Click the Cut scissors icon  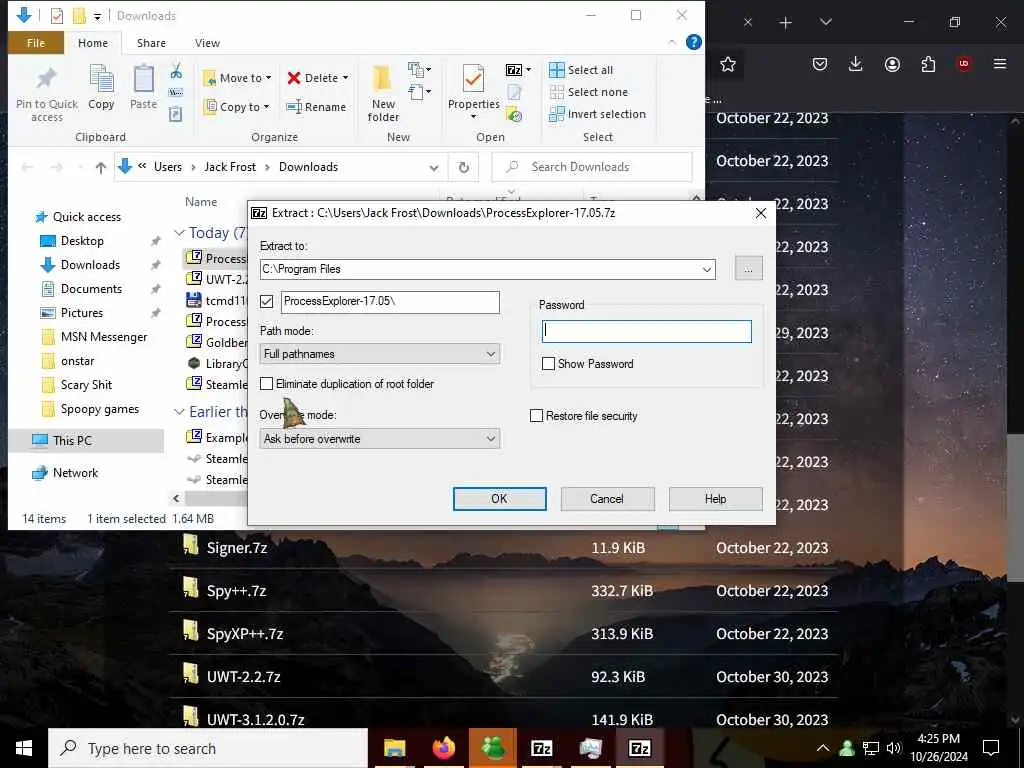(x=176, y=71)
